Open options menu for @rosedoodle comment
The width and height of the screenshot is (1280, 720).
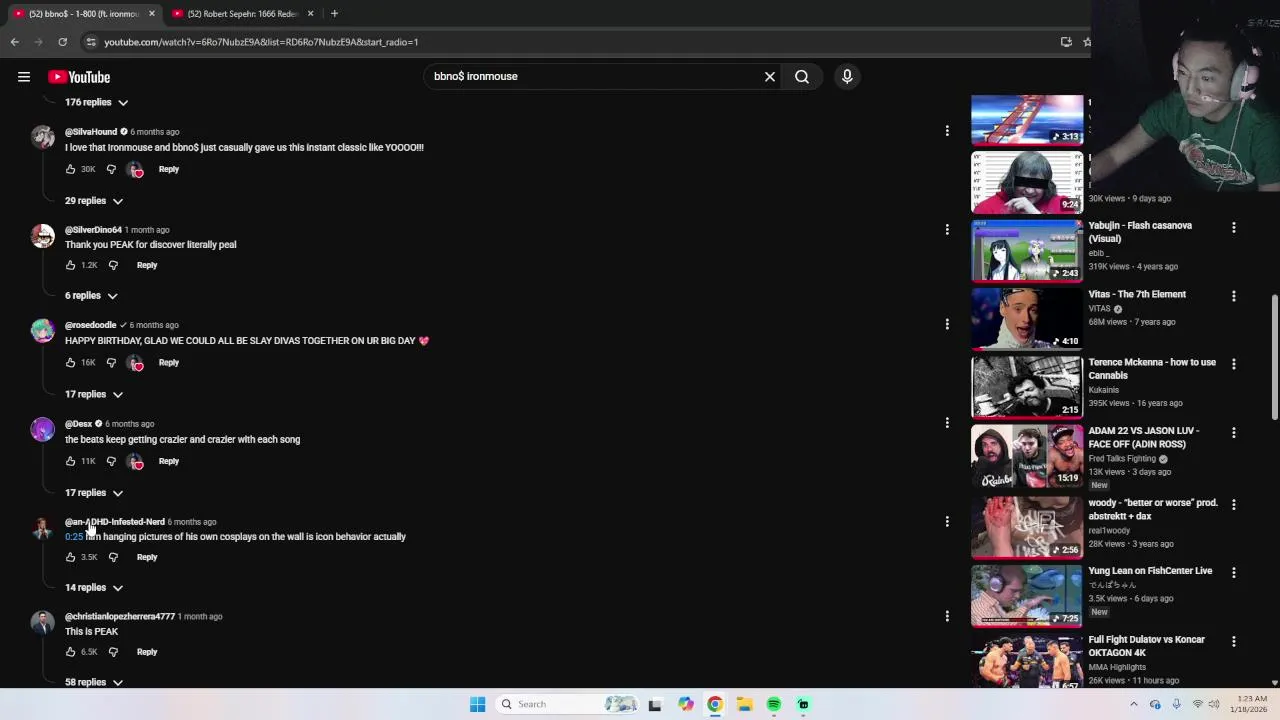tap(947, 324)
